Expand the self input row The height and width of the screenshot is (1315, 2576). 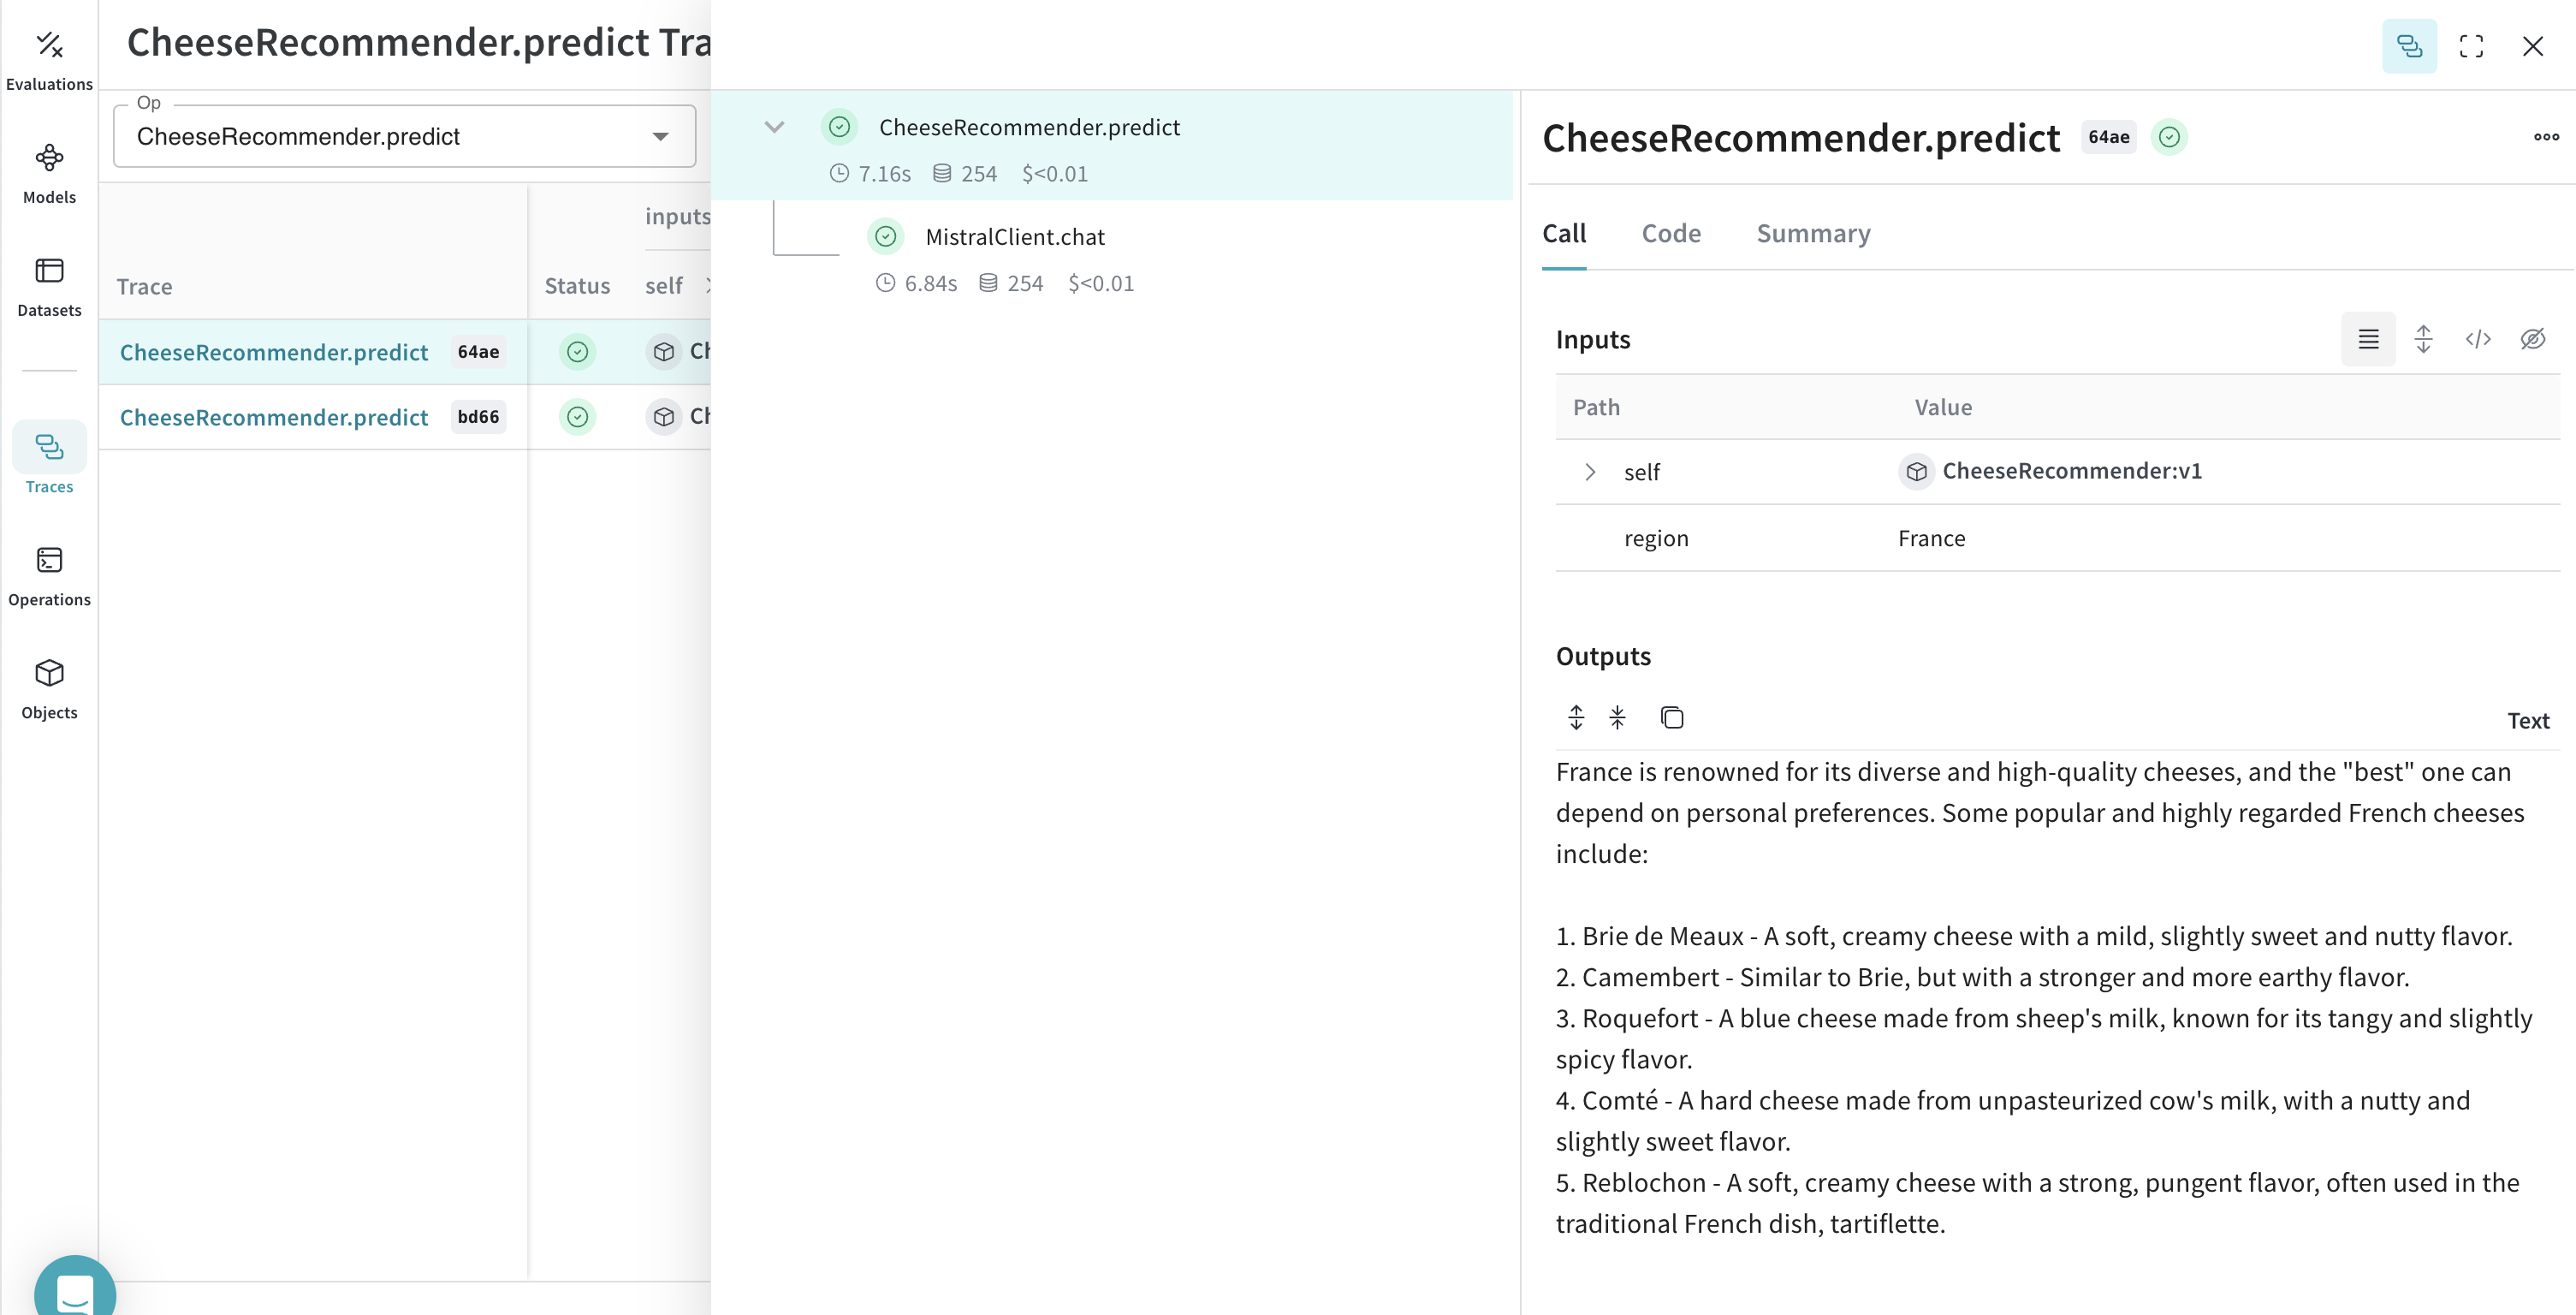1590,472
